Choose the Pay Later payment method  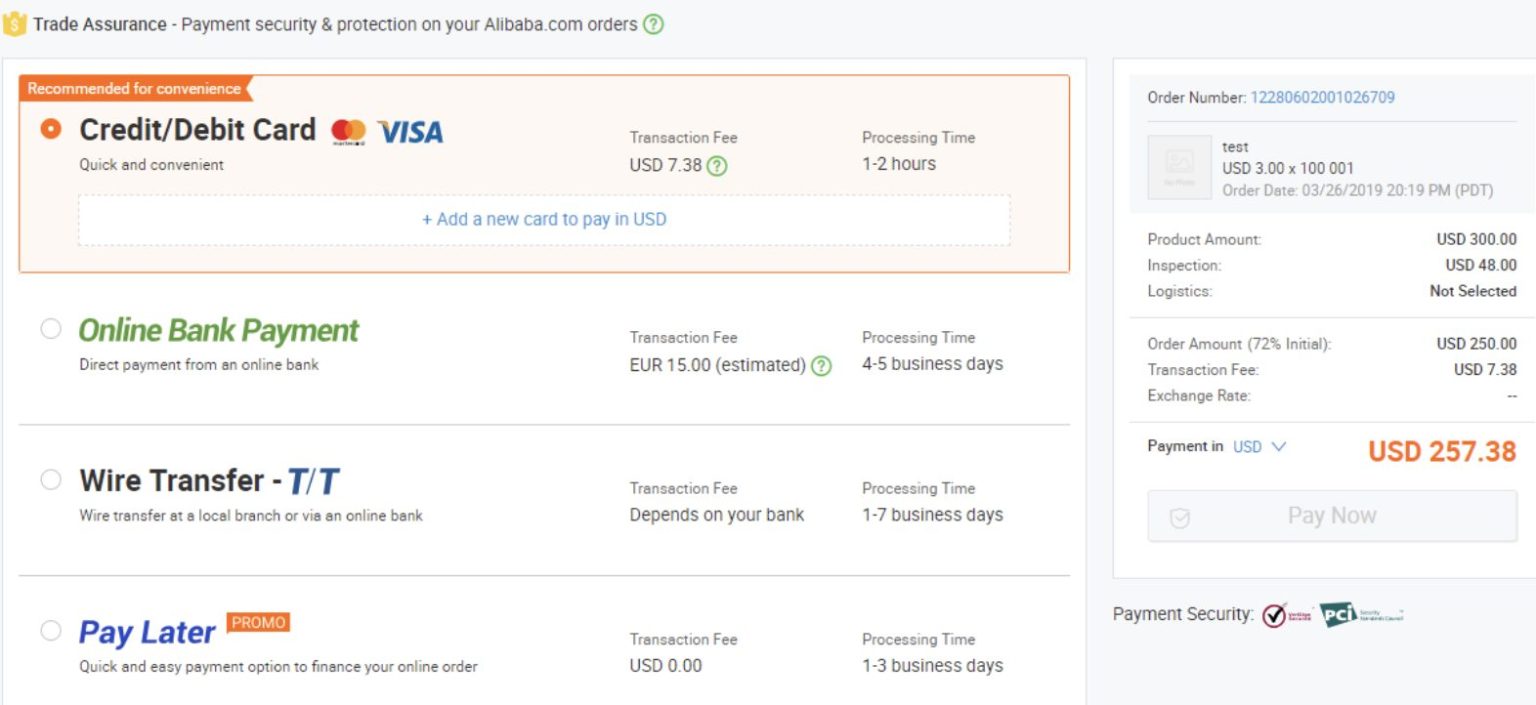[50, 630]
